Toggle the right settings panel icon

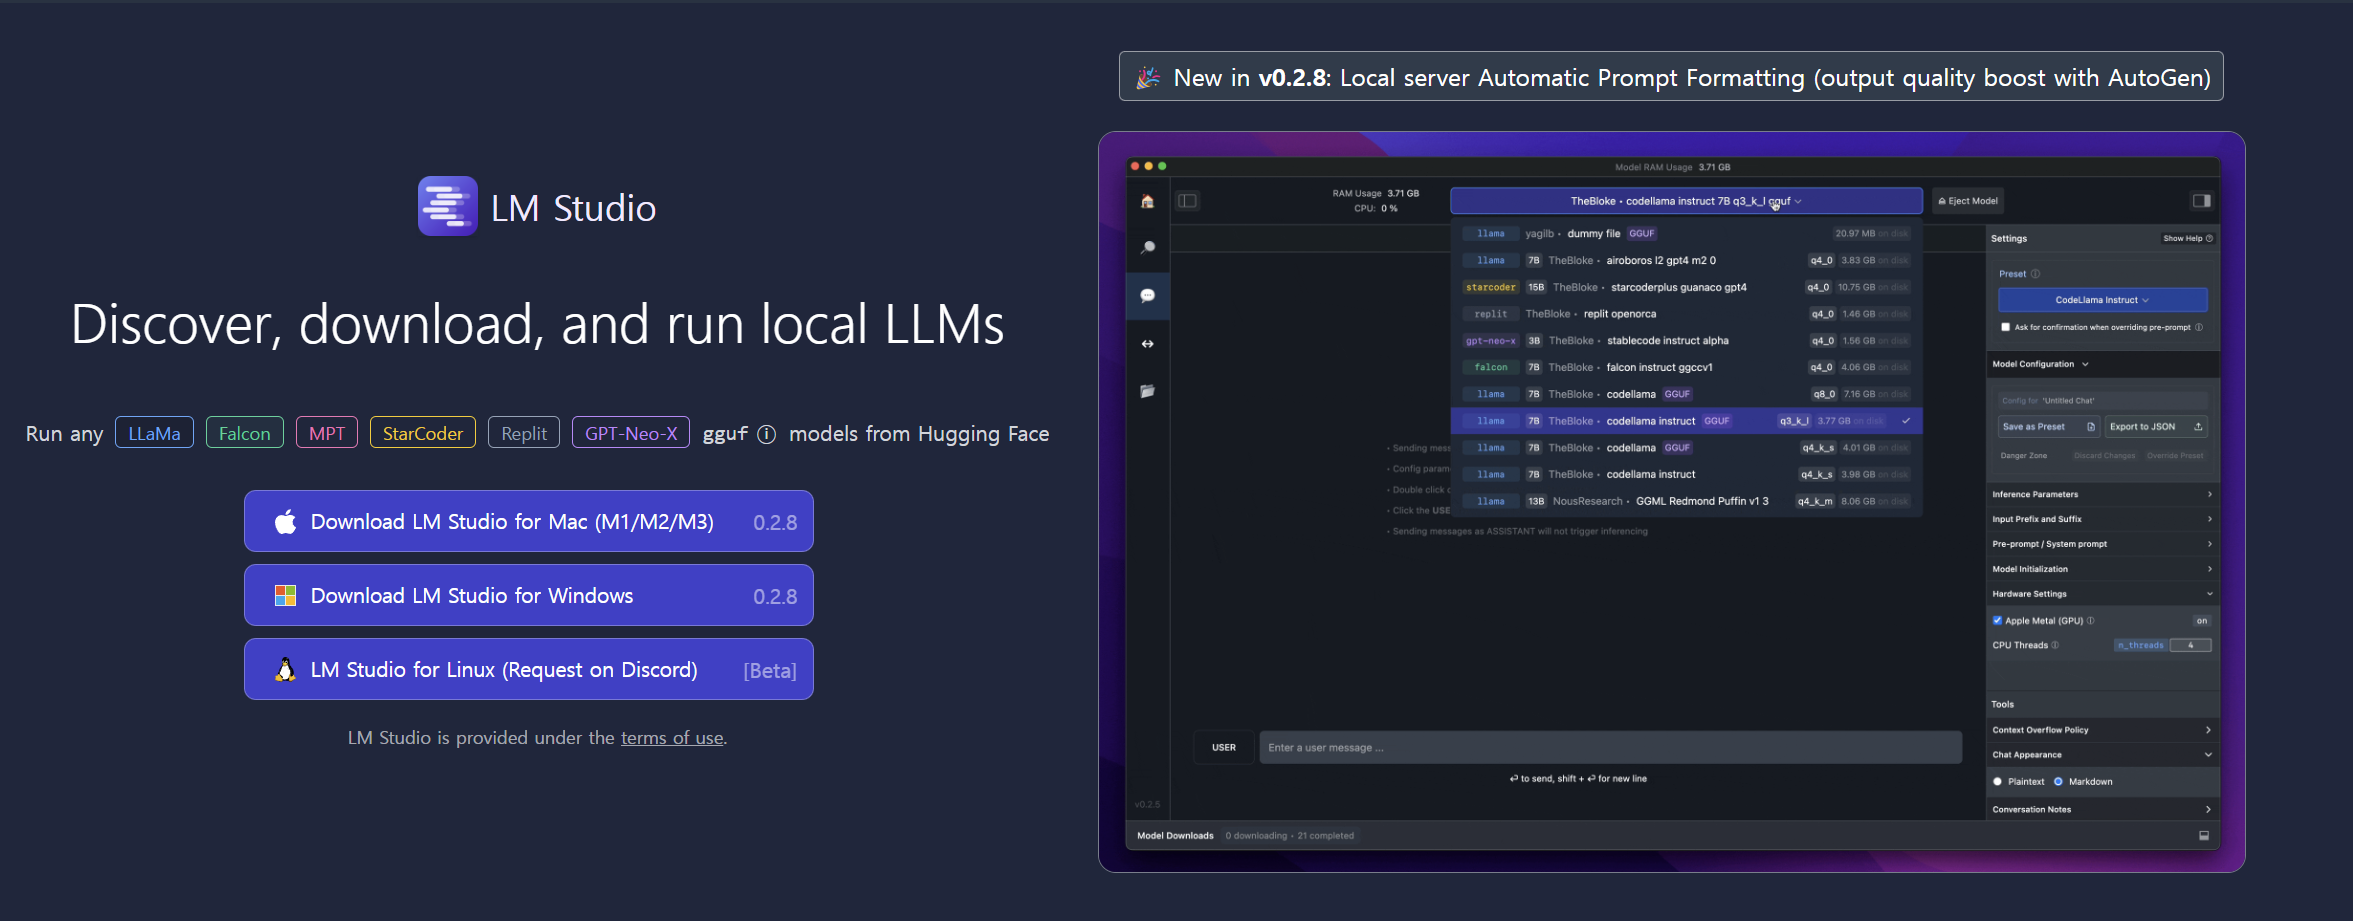click(2201, 201)
